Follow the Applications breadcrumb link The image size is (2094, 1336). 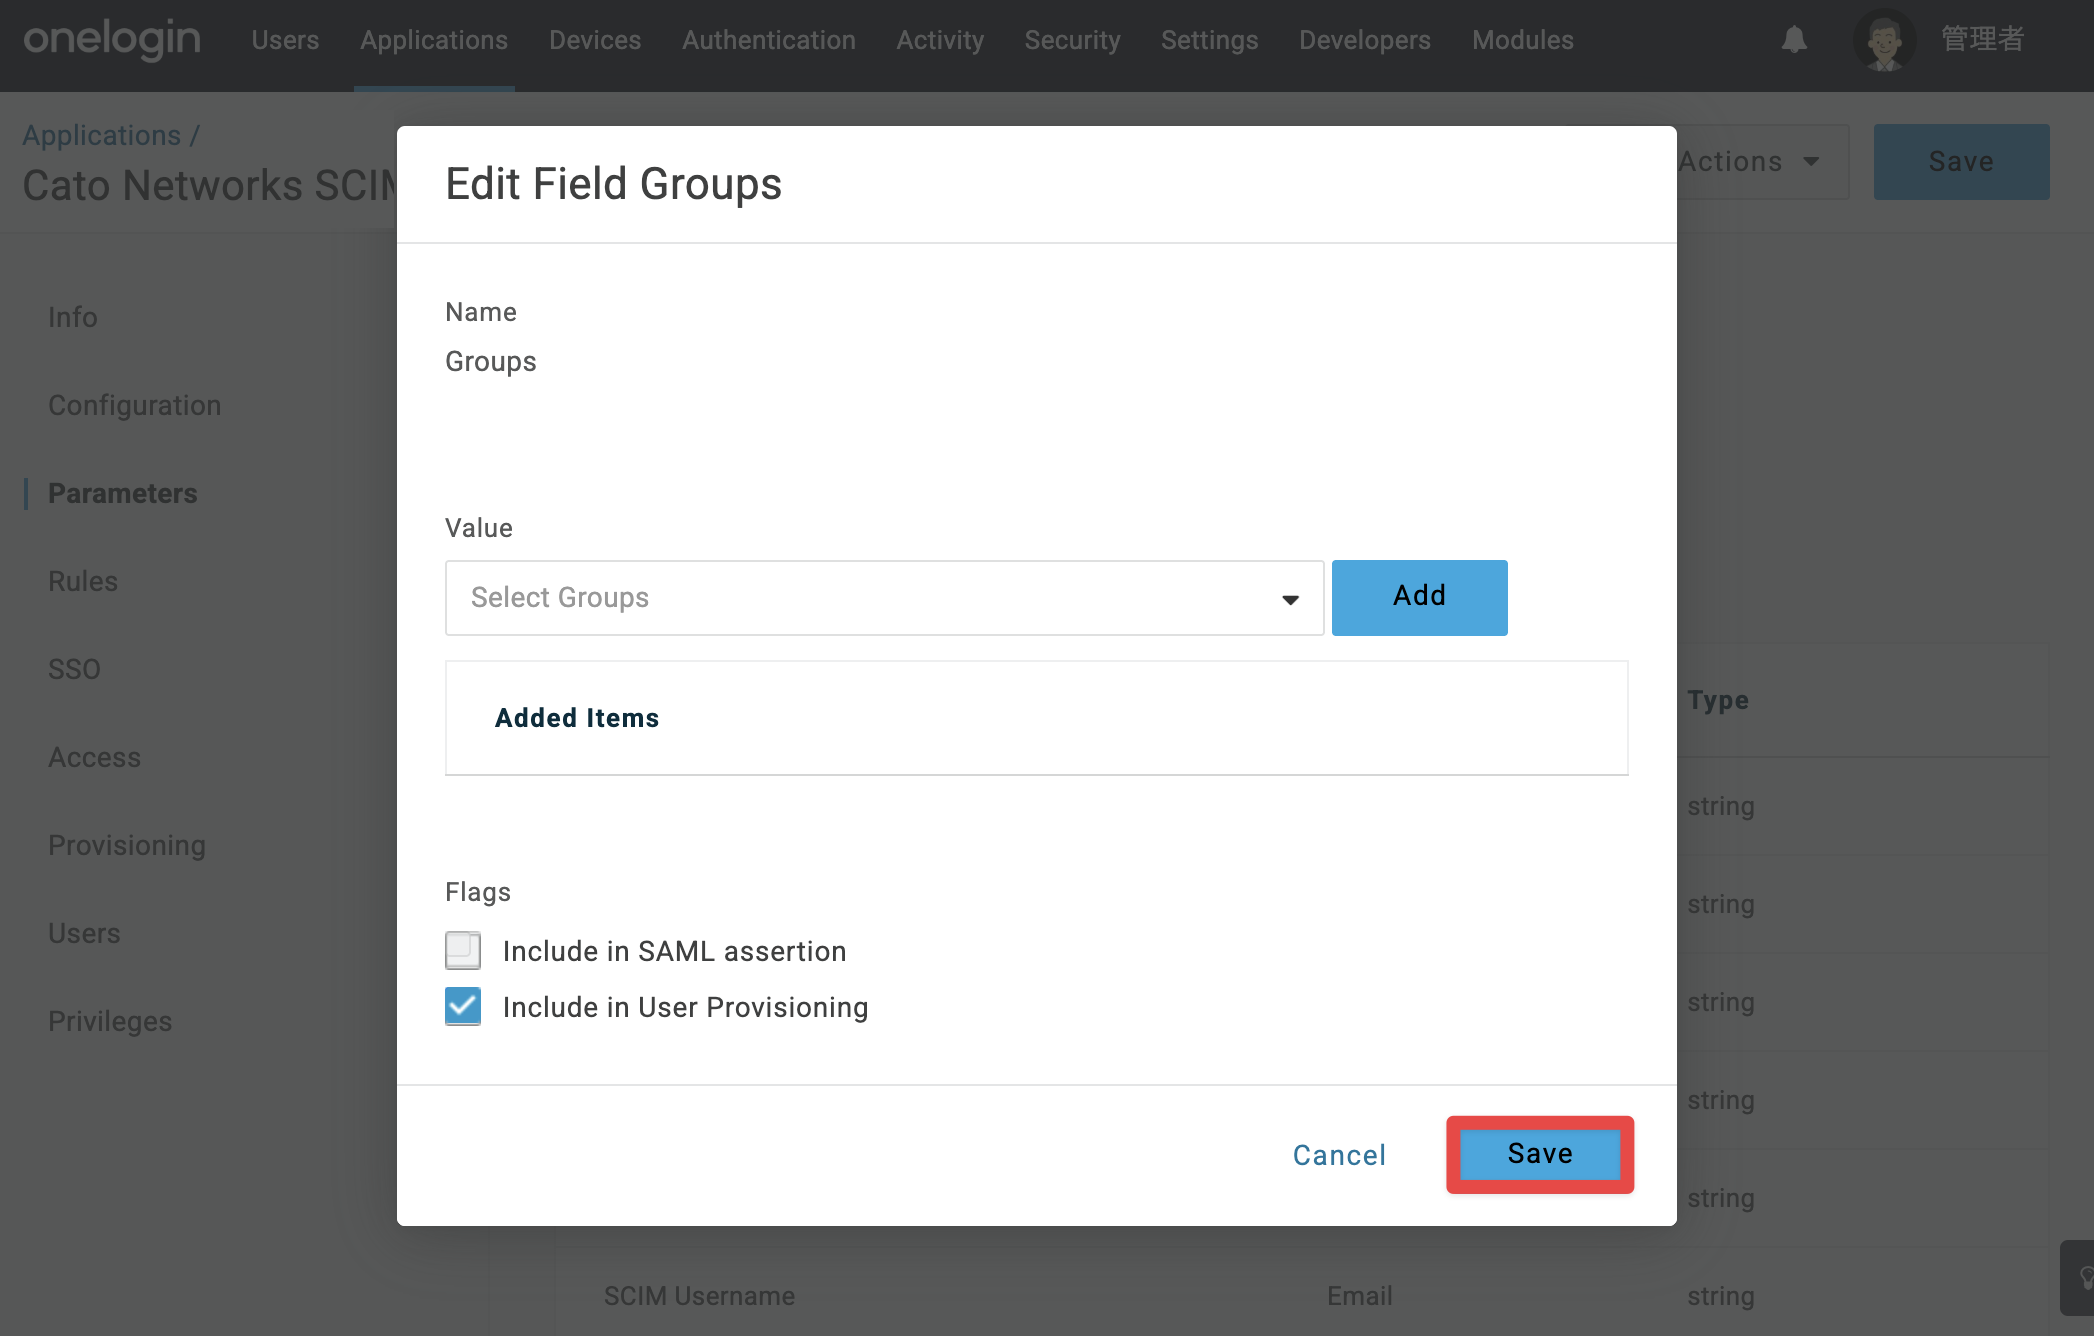click(102, 135)
